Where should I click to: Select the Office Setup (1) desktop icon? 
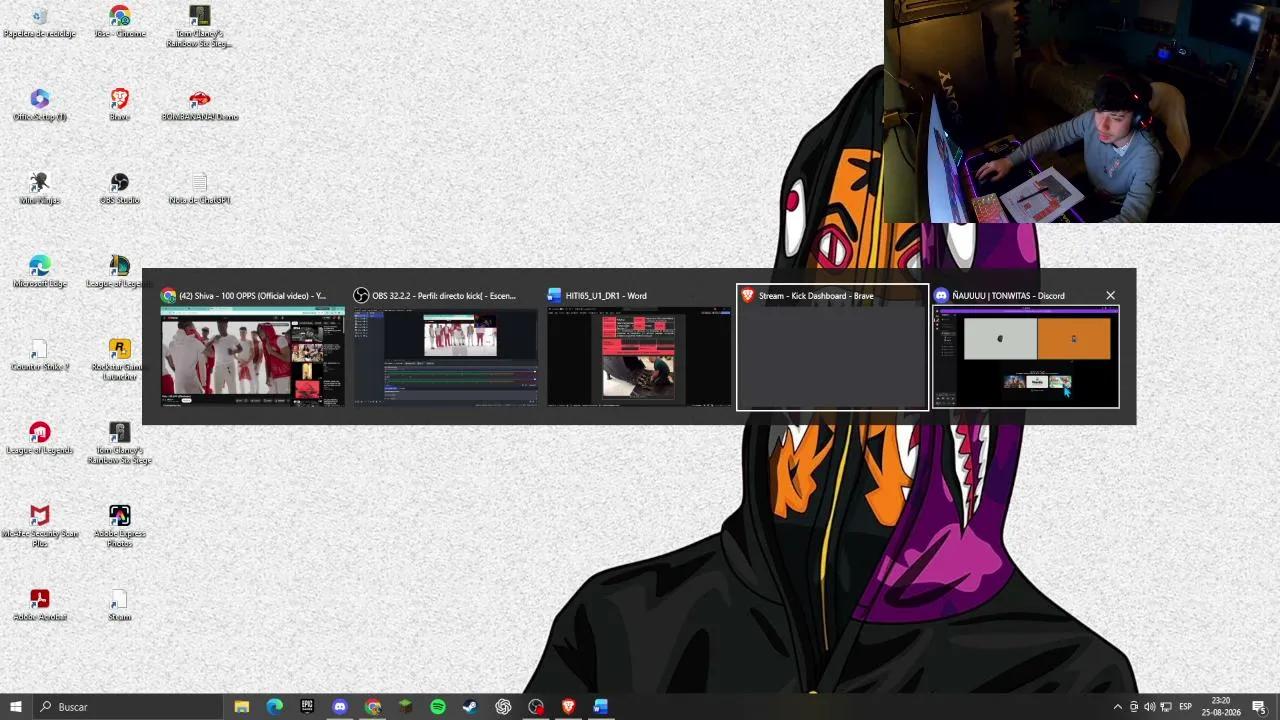click(x=40, y=105)
